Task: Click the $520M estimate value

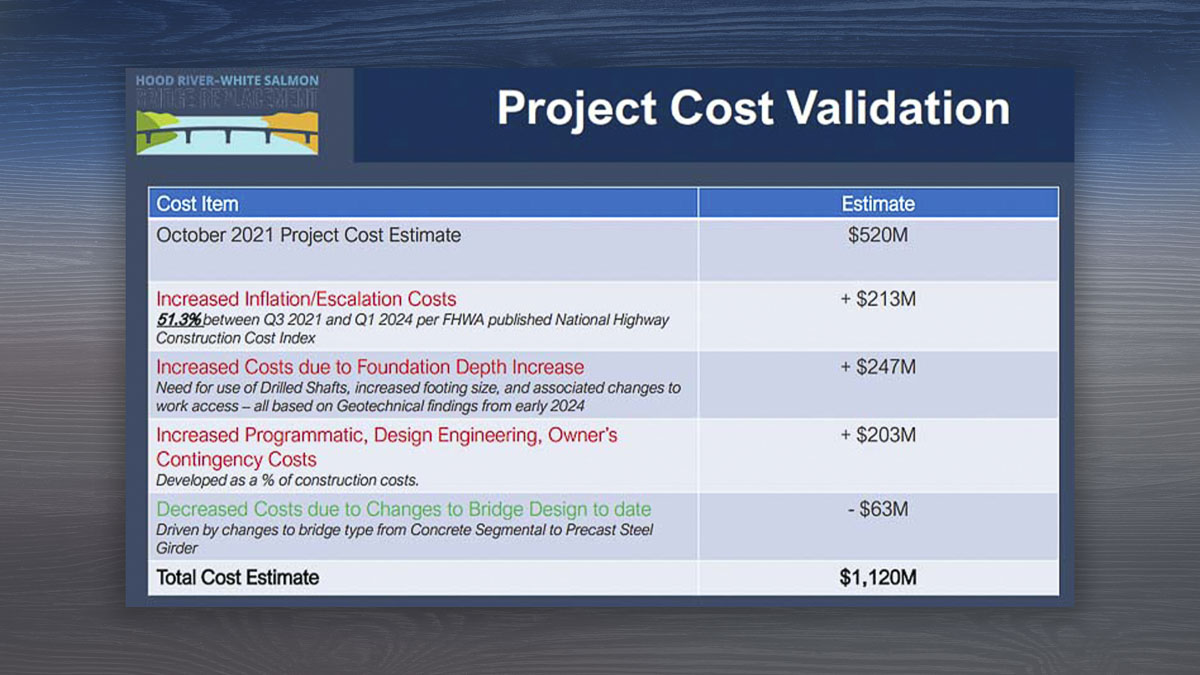Action: 877,236
